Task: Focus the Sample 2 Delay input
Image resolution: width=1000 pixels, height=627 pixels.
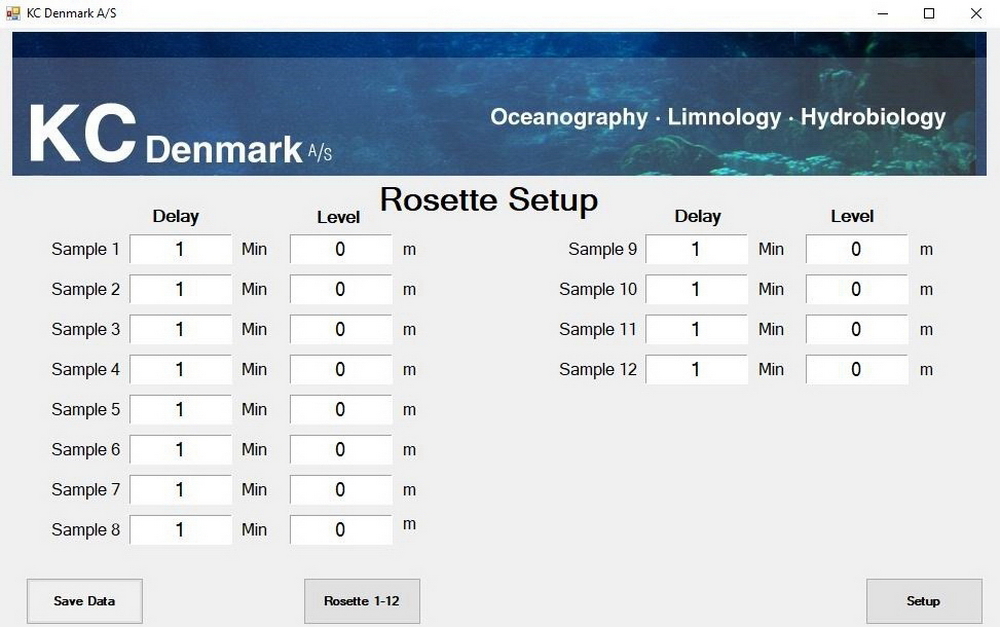Action: point(180,289)
